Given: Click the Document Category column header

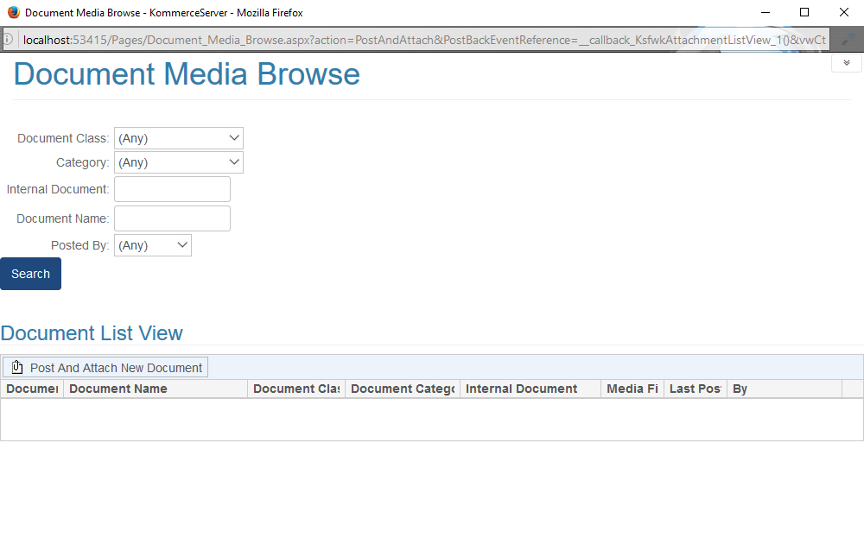Looking at the screenshot, I should coord(402,389).
